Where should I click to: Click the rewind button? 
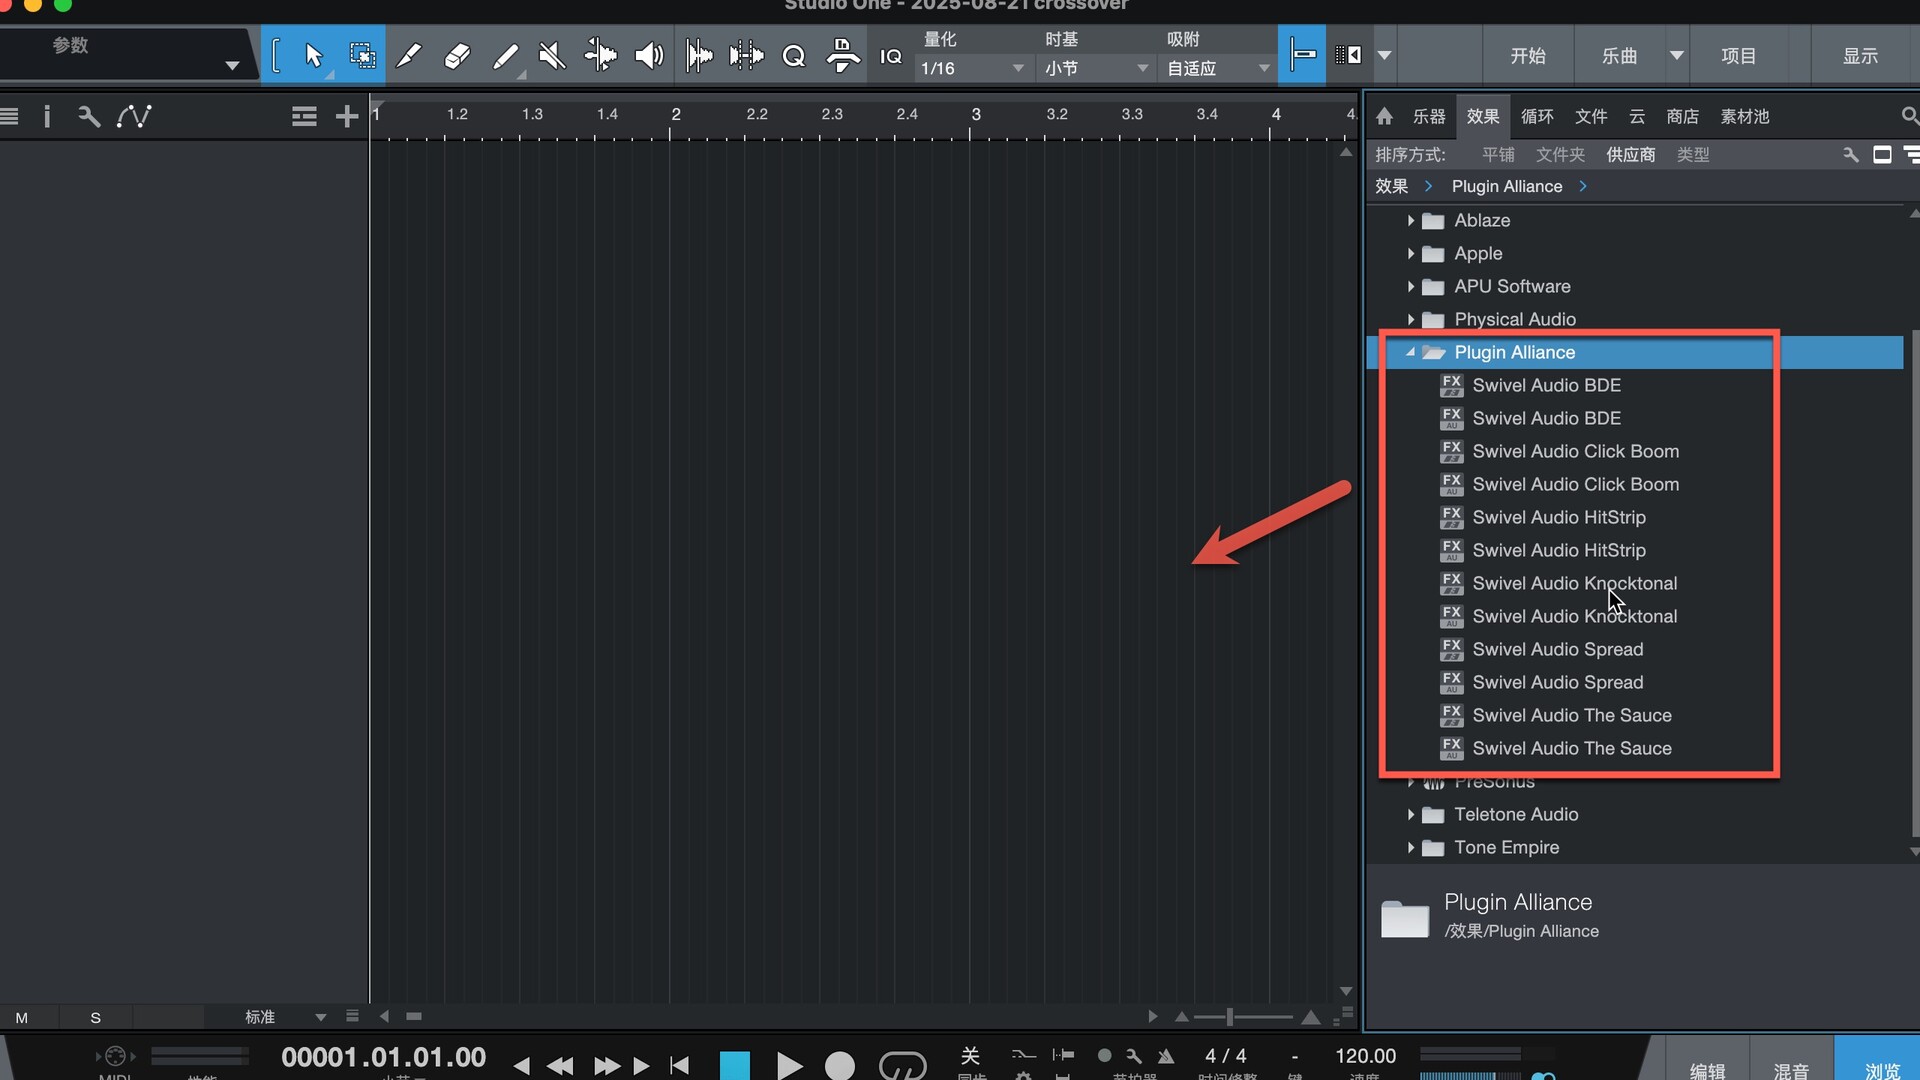click(560, 1066)
